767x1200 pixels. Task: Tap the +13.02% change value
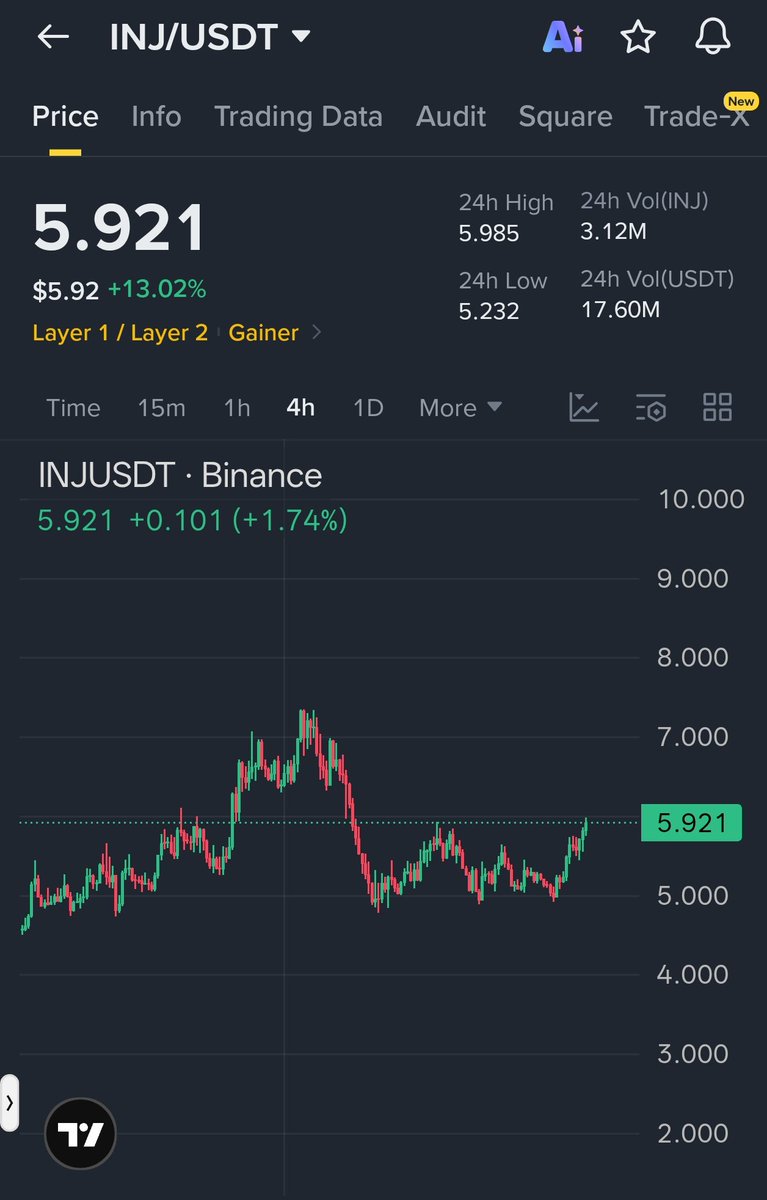click(157, 290)
